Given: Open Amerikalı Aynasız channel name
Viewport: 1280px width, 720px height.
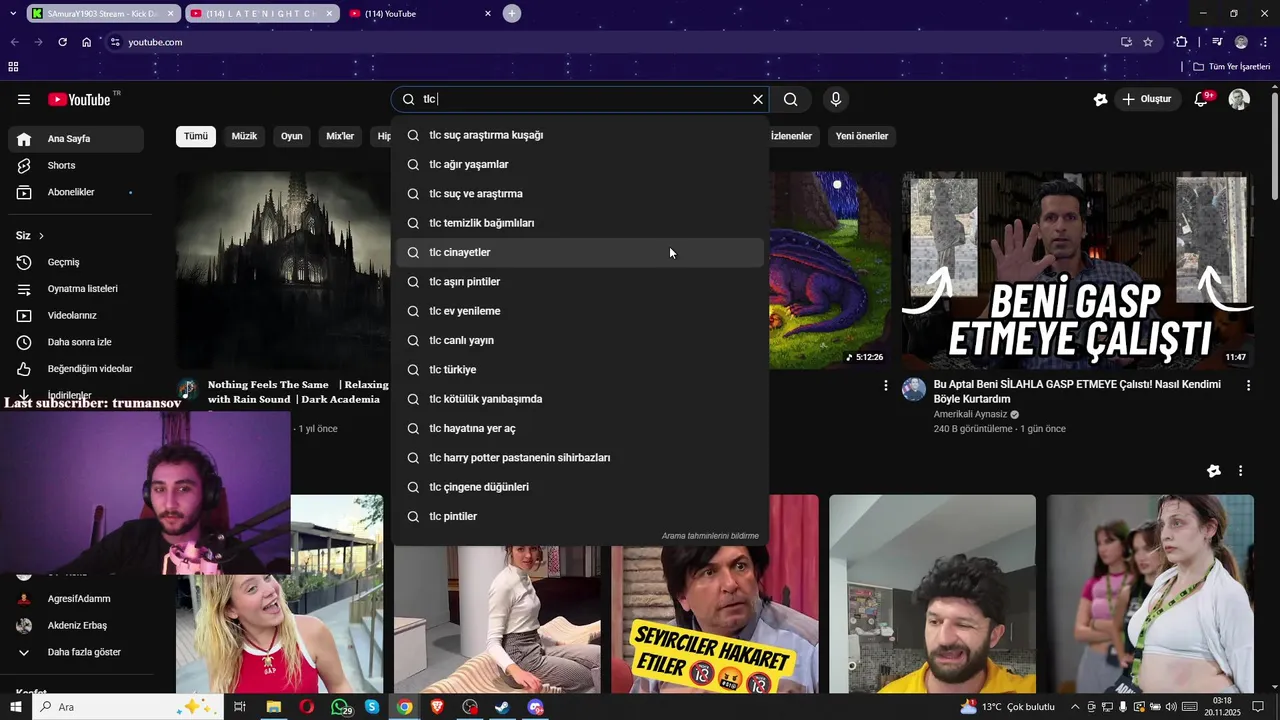Looking at the screenshot, I should point(970,414).
